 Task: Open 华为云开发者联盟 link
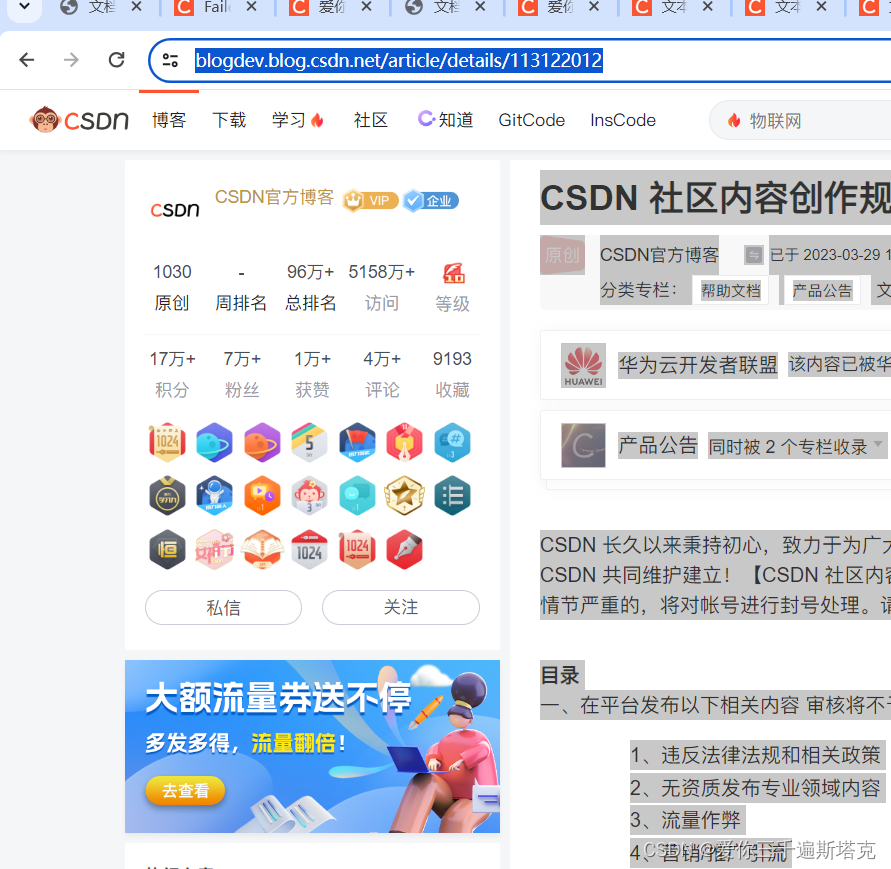point(698,365)
